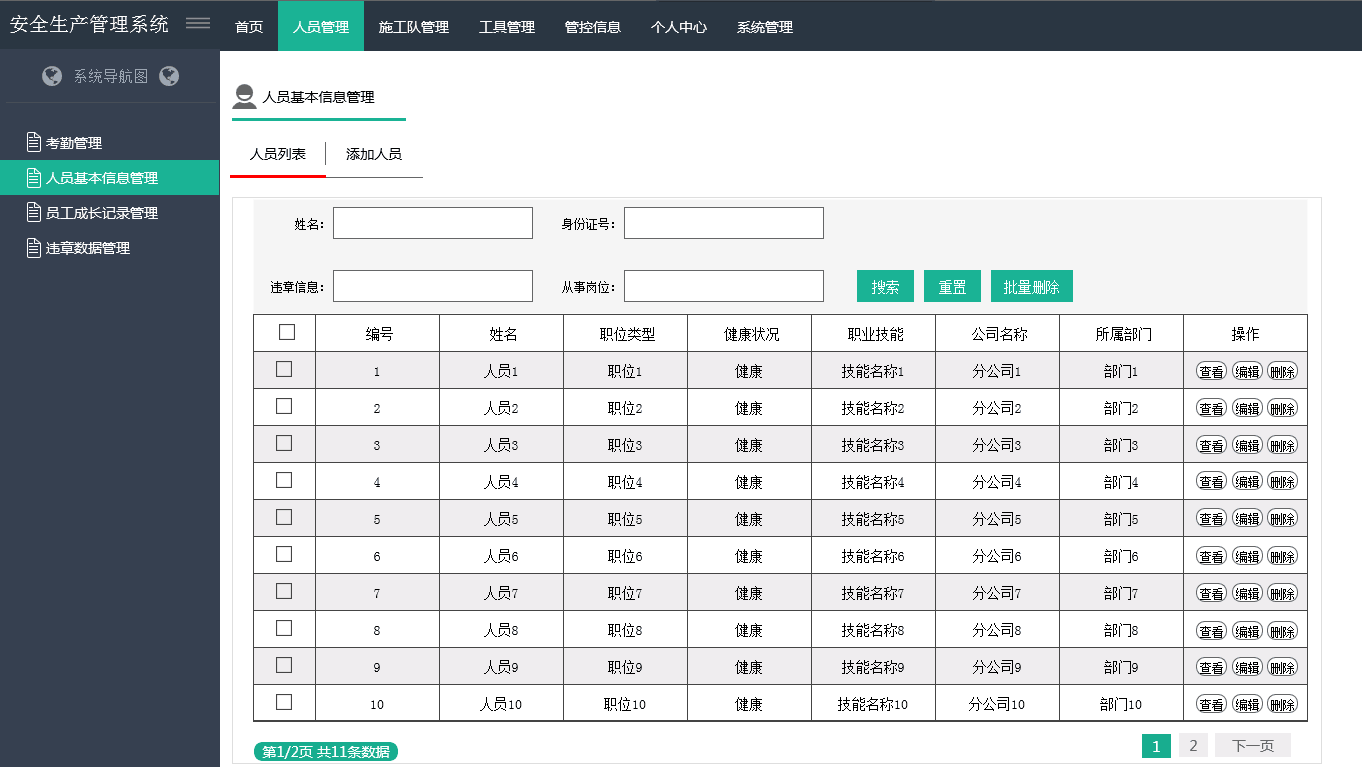
Task: Toggle the sidebar hamburger menu icon
Action: [x=198, y=24]
